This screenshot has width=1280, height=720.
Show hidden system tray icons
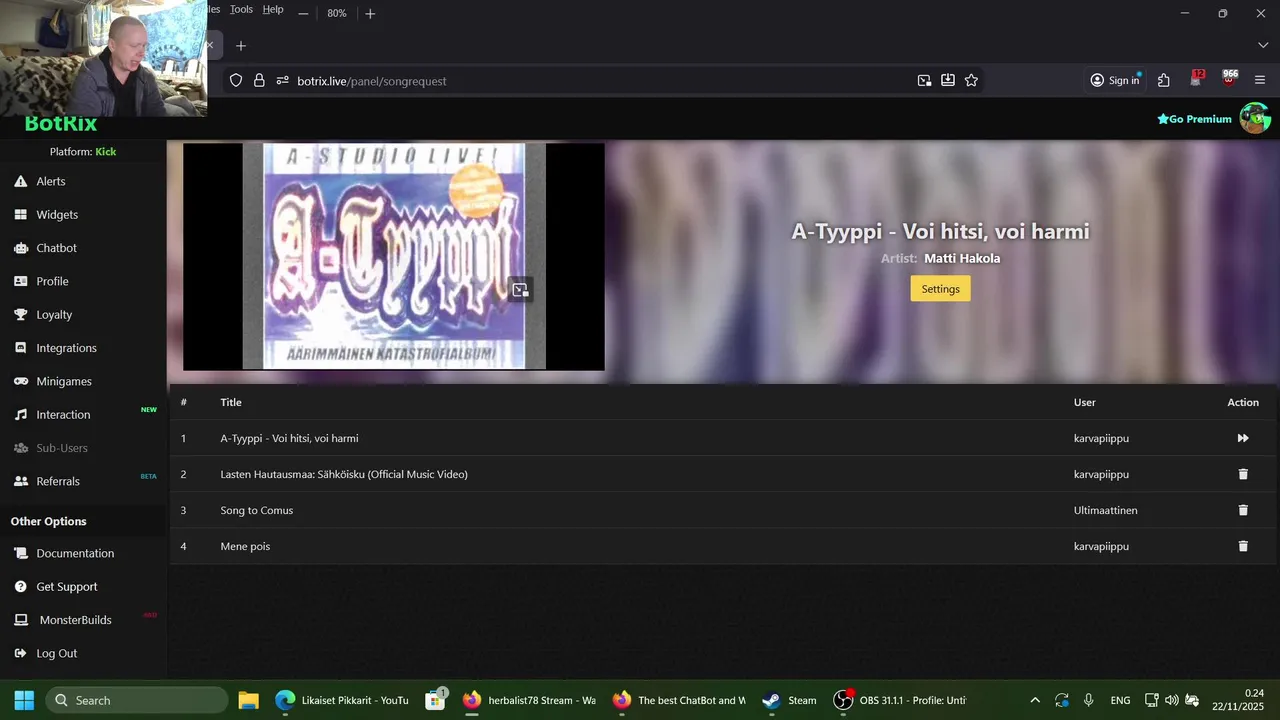(1035, 700)
